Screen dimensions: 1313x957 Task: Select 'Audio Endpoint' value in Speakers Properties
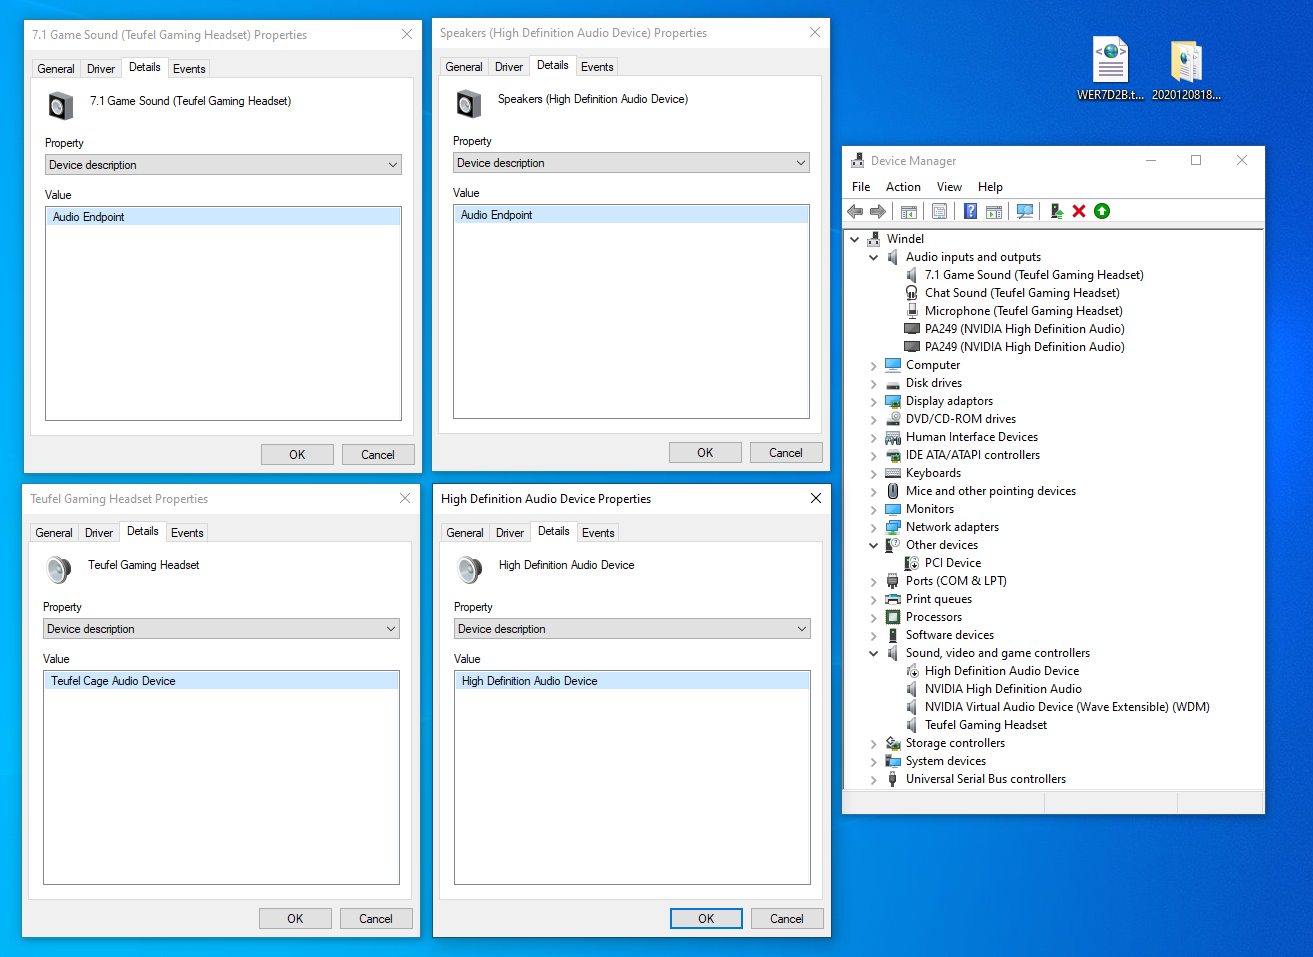631,215
